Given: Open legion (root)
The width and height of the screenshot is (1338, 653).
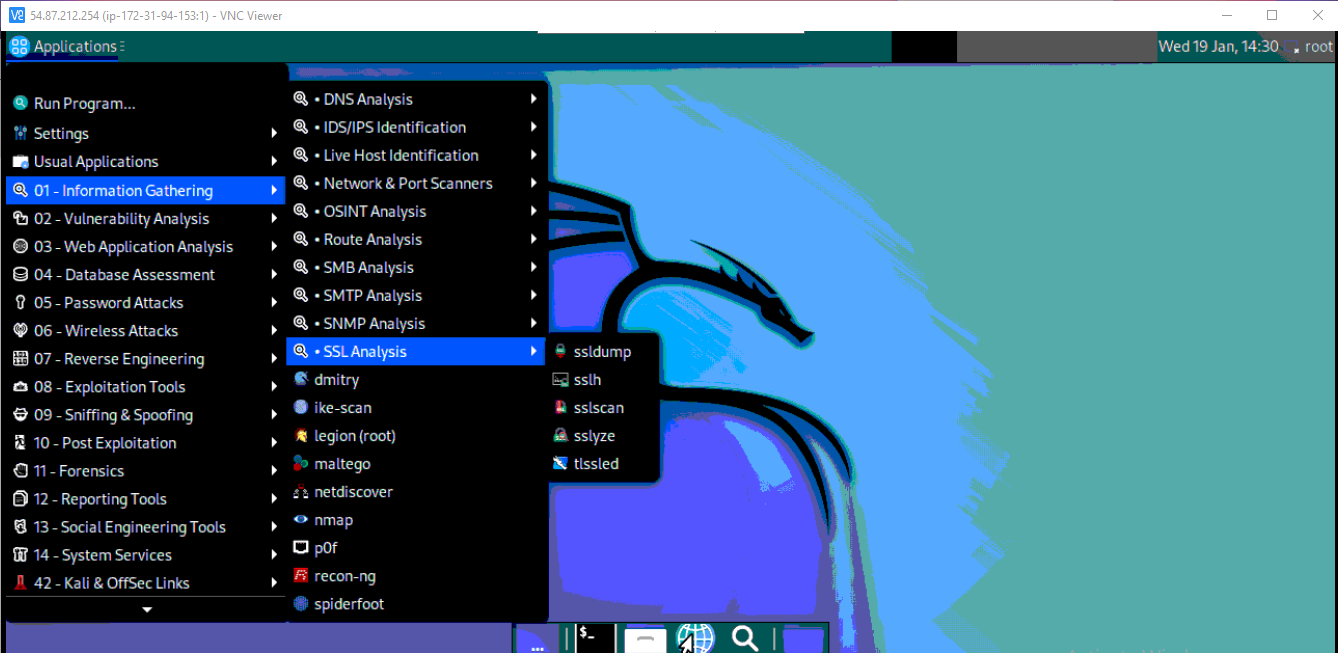Looking at the screenshot, I should [x=417, y=436].
